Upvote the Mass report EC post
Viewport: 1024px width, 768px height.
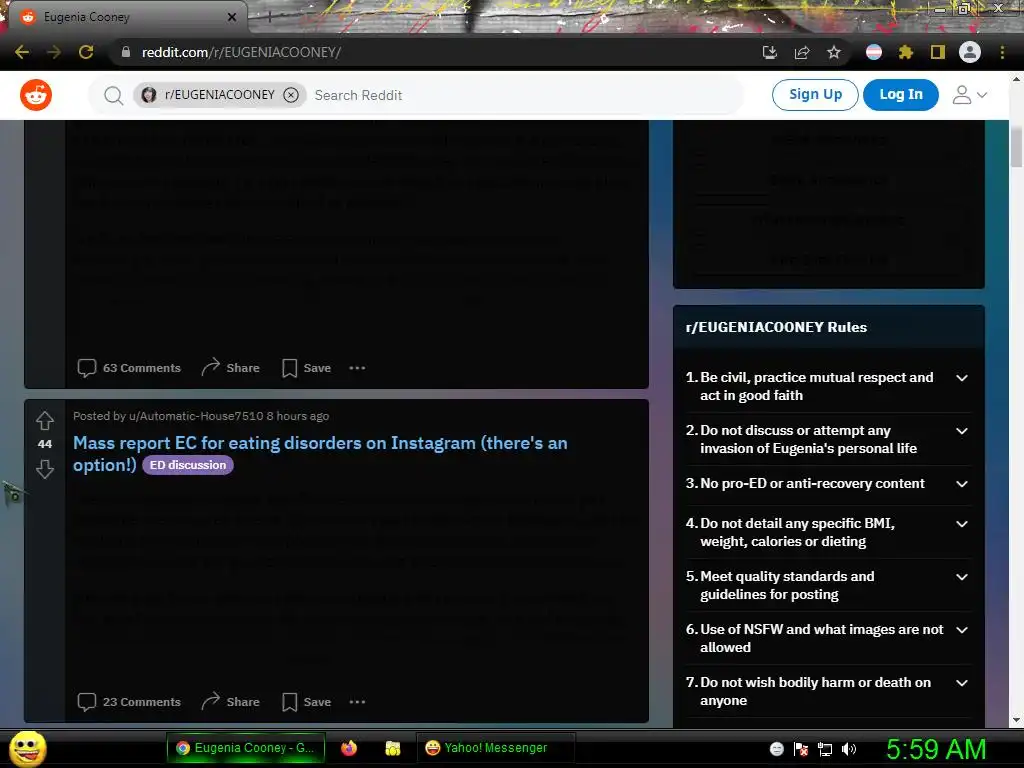point(44,421)
